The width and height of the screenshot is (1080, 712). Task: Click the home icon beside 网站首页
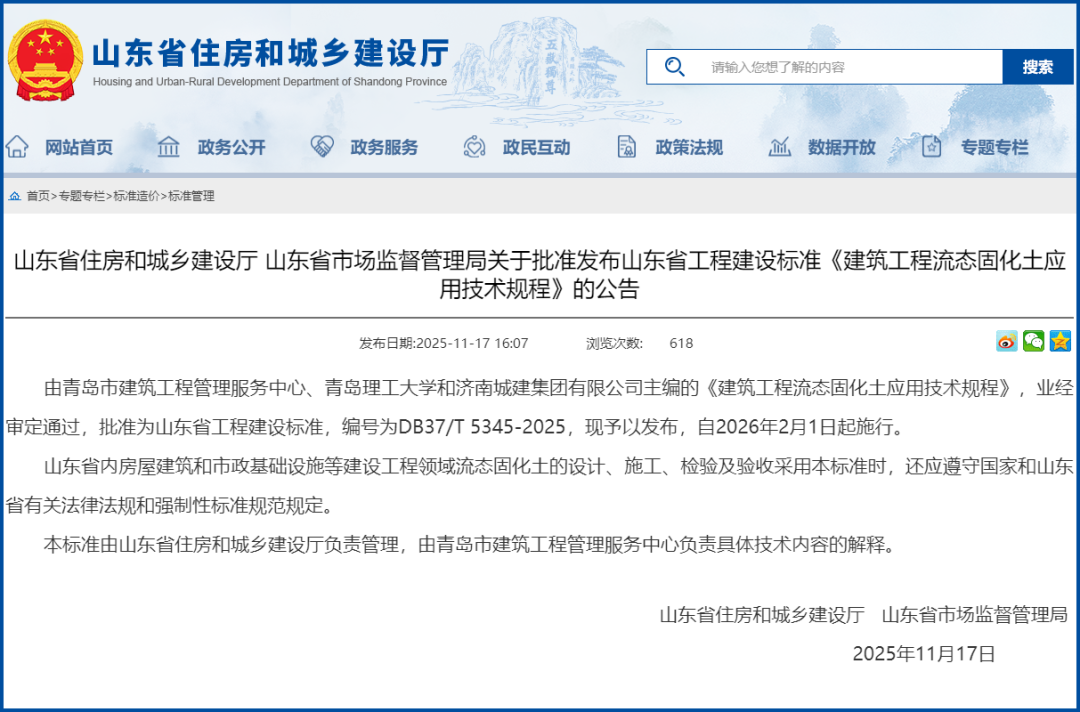17,147
